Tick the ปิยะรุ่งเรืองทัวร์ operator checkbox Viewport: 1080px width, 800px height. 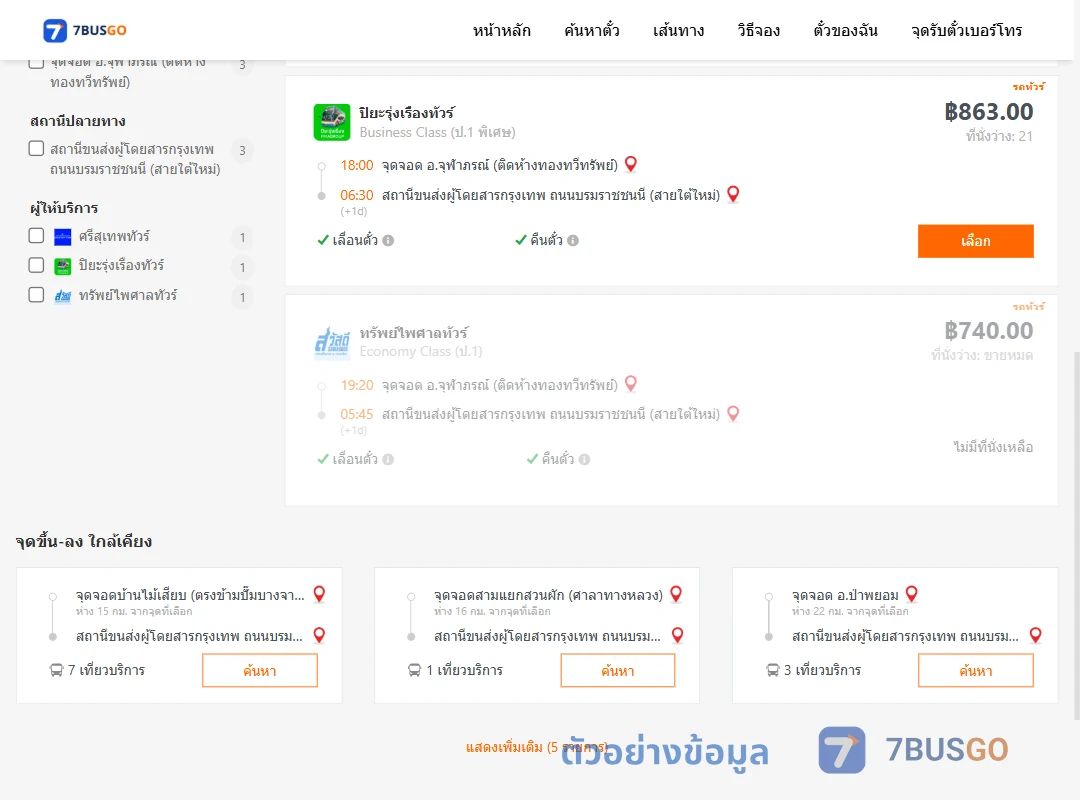tap(37, 265)
